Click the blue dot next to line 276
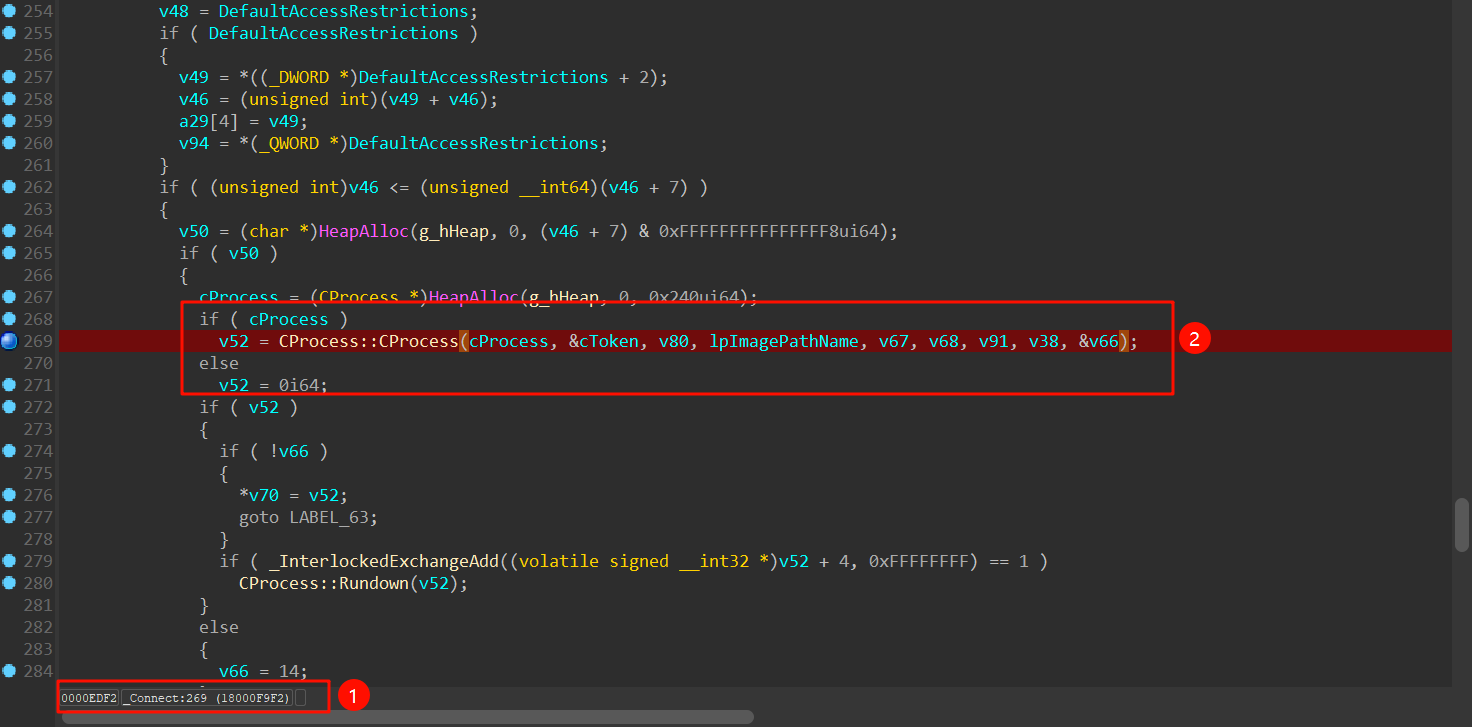 coord(9,495)
